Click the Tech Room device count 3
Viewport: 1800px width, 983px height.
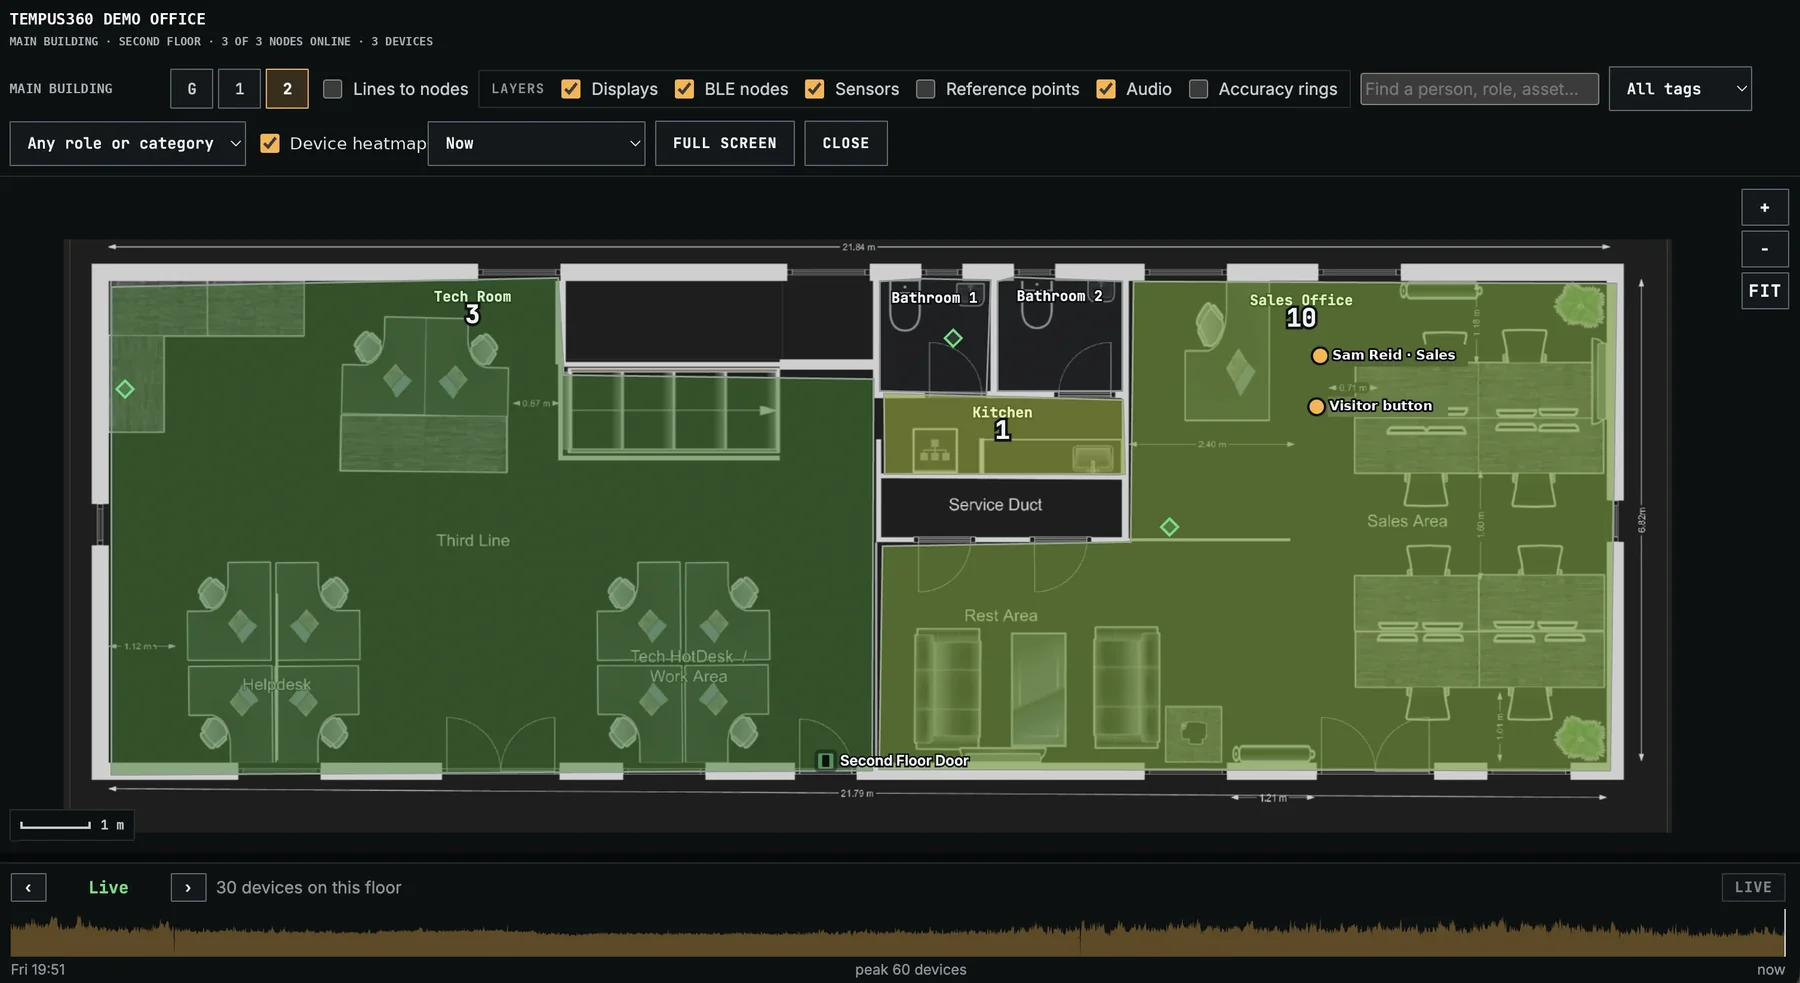473,315
